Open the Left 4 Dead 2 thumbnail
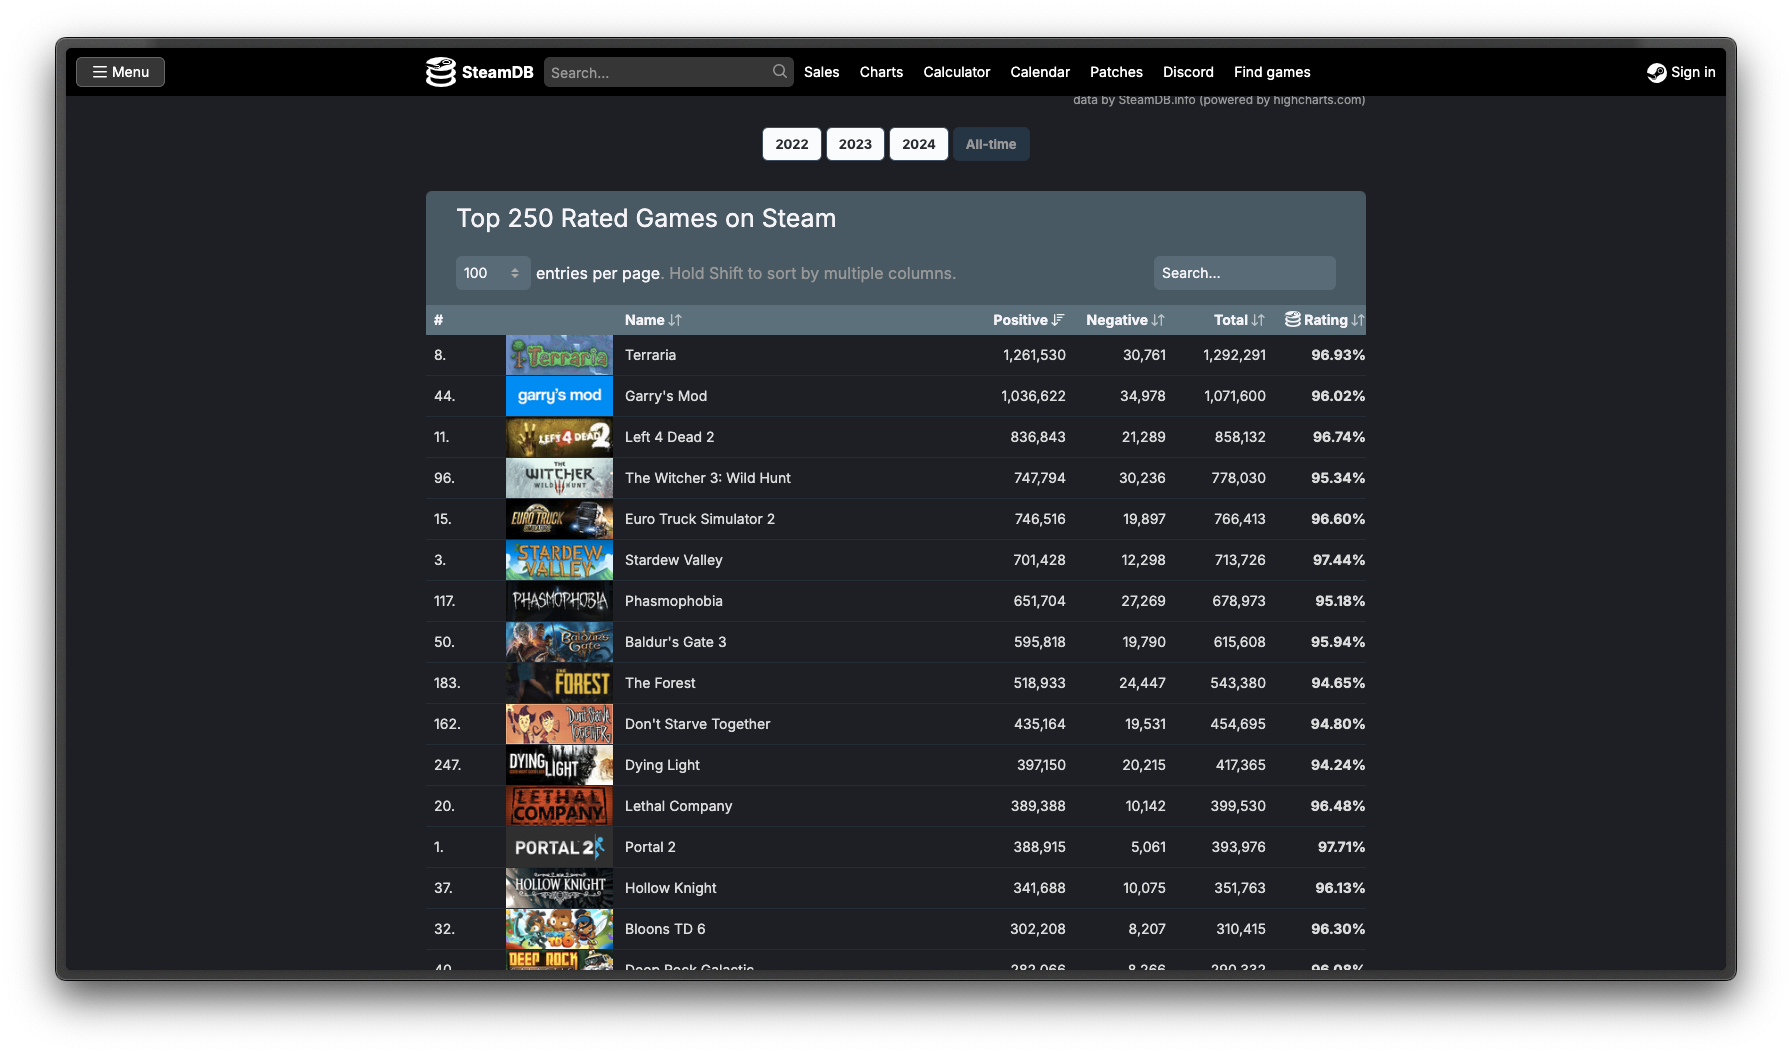 559,437
